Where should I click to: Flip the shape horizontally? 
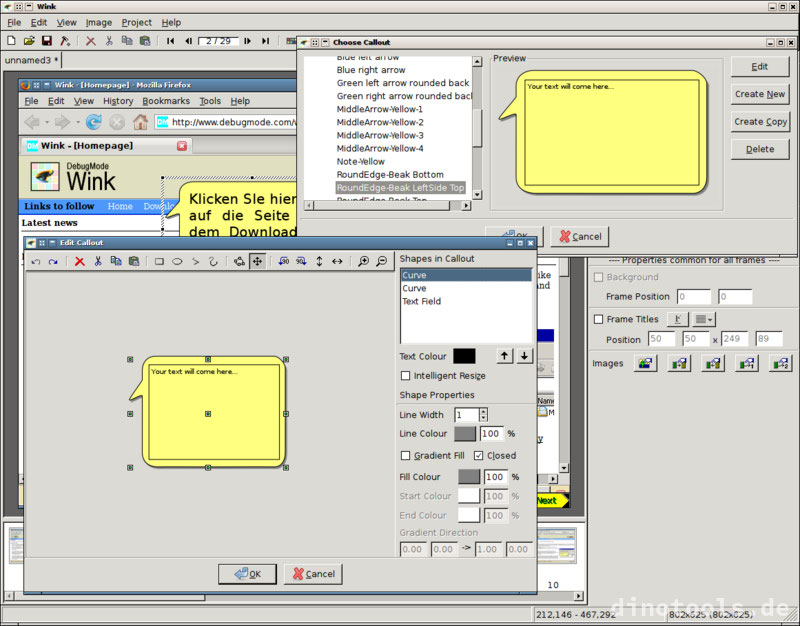(x=337, y=262)
